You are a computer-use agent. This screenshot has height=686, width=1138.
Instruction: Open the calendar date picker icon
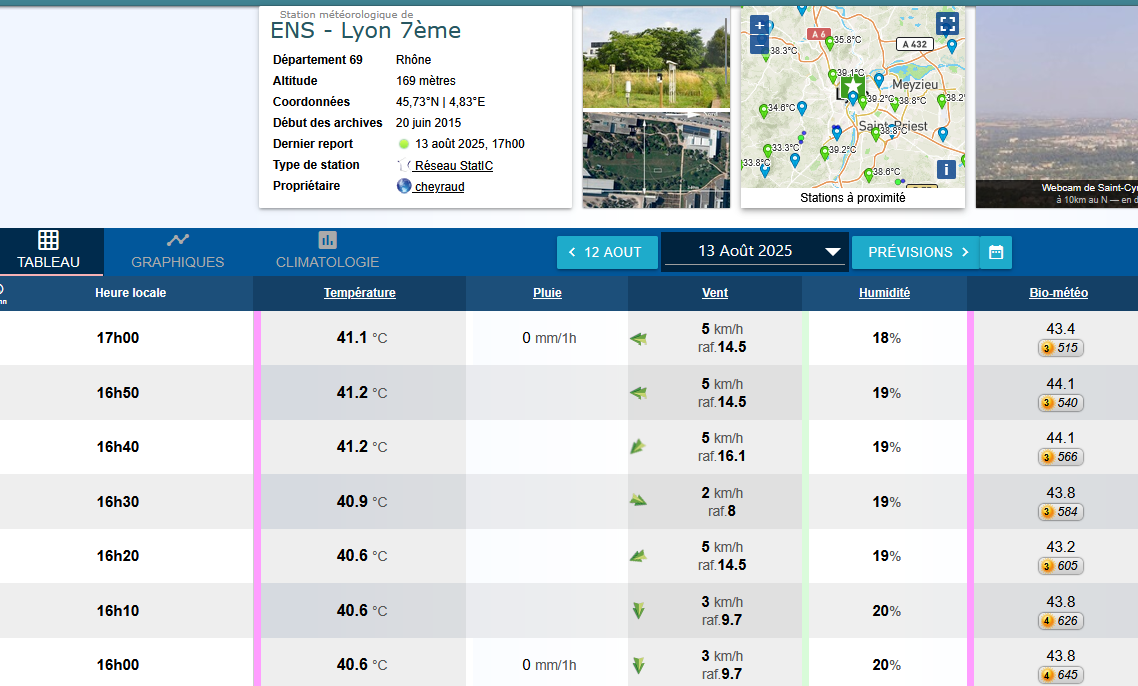point(996,252)
